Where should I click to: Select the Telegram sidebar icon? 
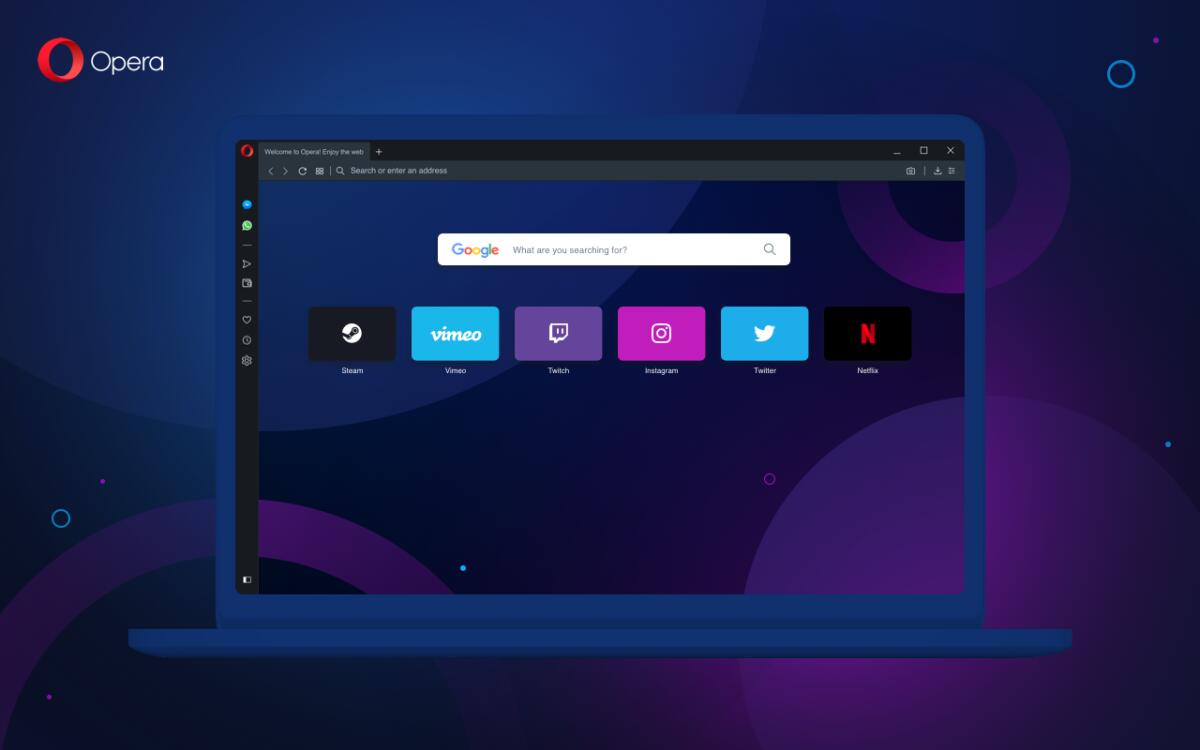[246, 263]
